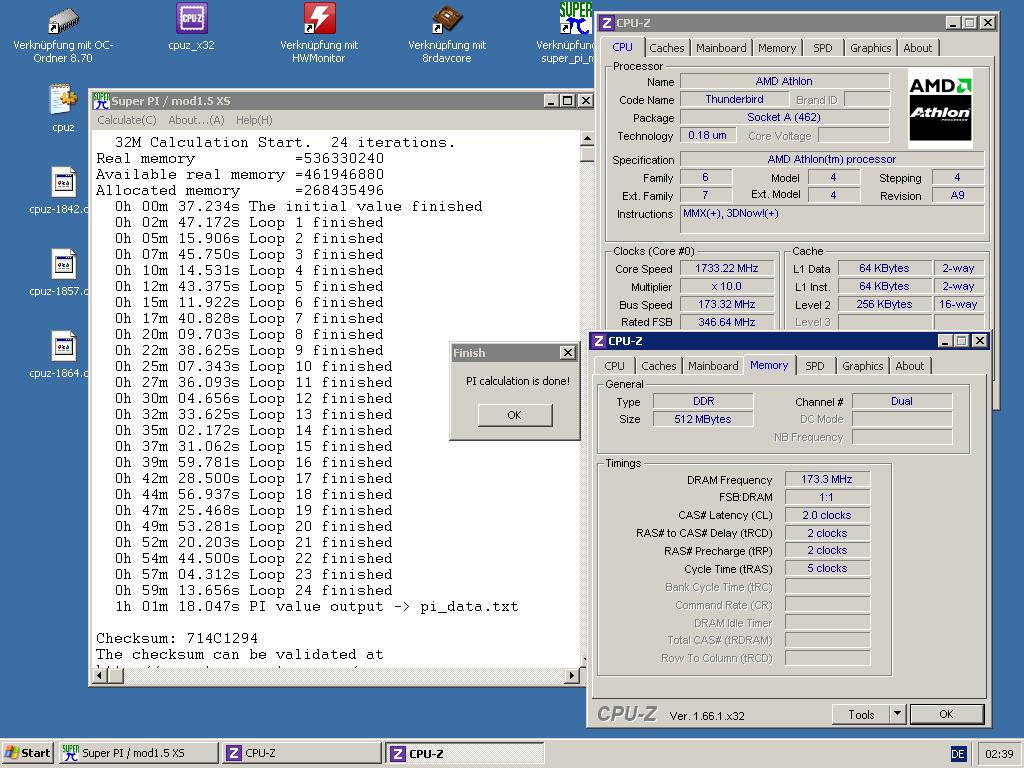Select the cpuz-1864 file icon on desktop

point(63,346)
